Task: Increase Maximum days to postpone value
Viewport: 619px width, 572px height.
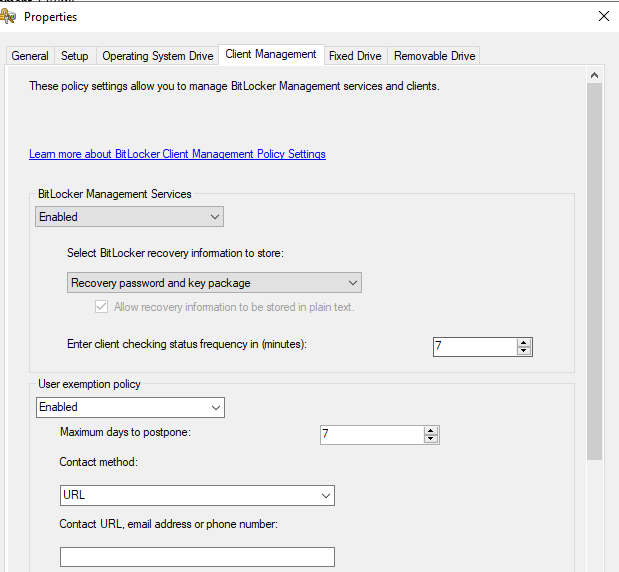Action: pos(431,430)
